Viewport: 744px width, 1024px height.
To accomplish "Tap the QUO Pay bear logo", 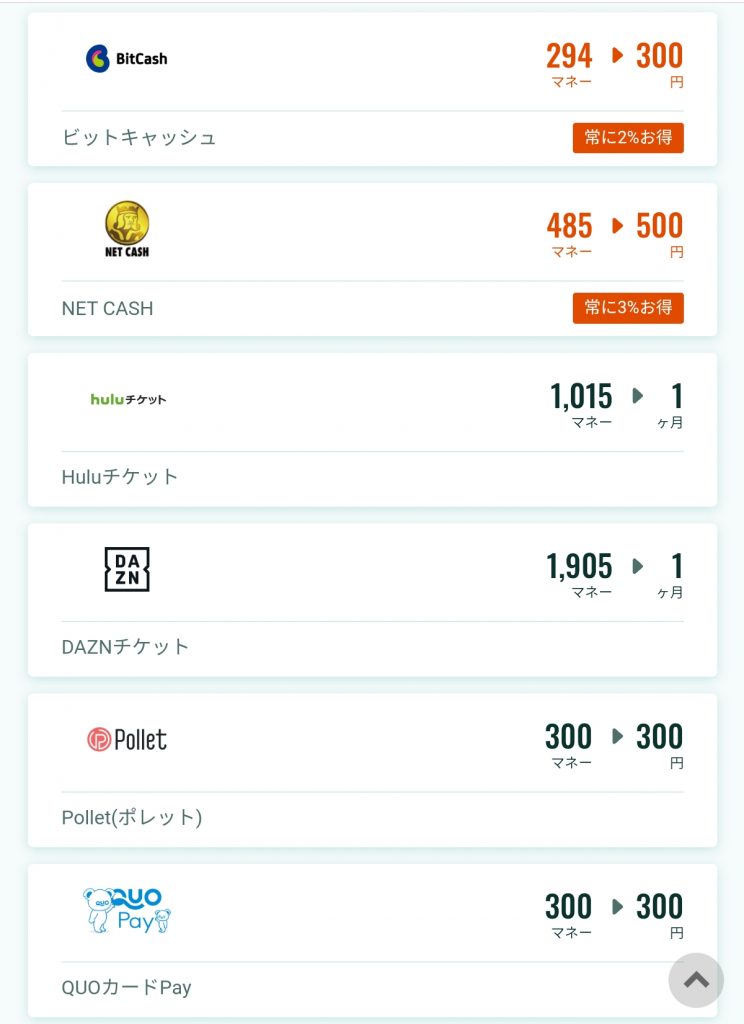I will coord(127,910).
